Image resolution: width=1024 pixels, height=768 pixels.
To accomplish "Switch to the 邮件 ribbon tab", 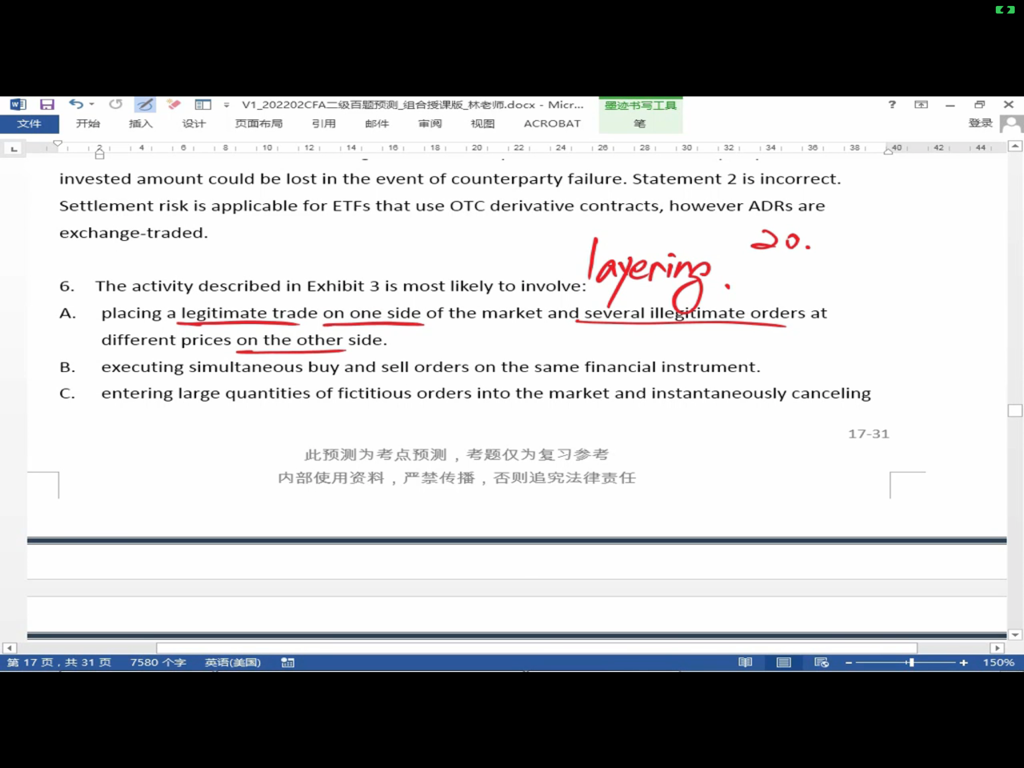I will [x=377, y=123].
